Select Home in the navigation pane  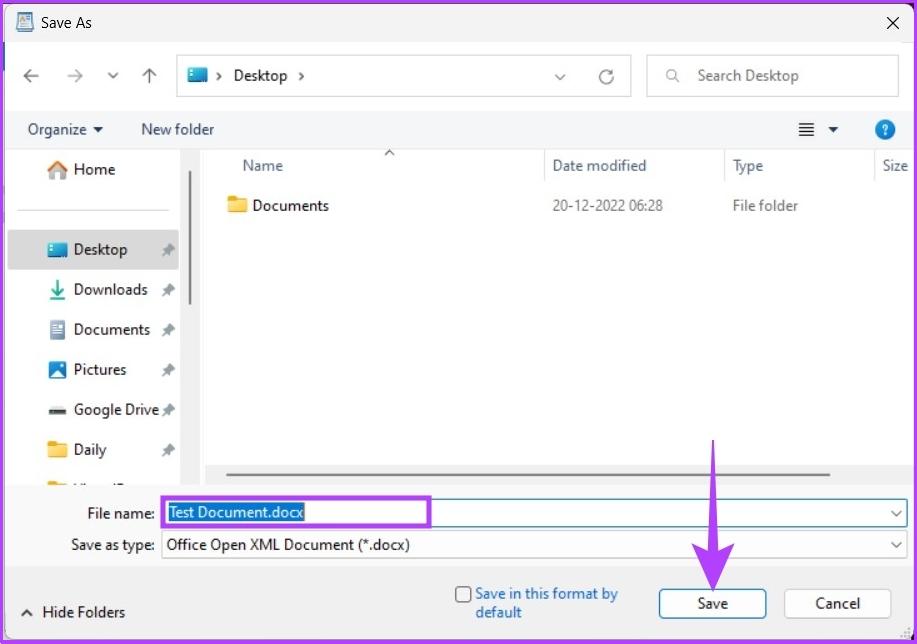click(x=81, y=170)
